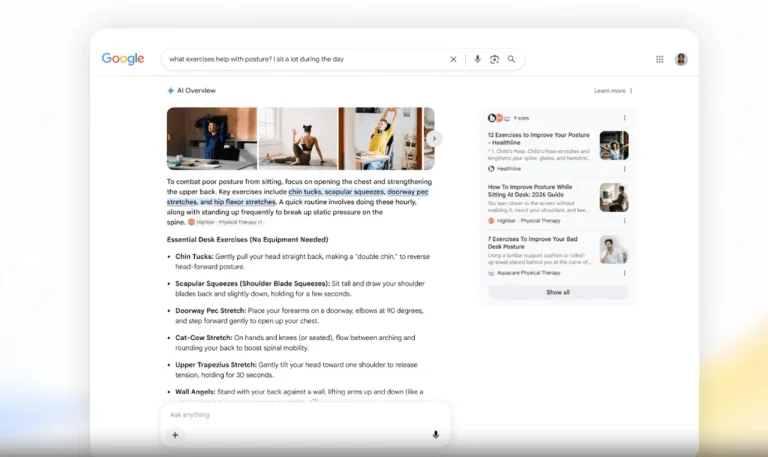This screenshot has width=768, height=457.
Task: Open second carousel image of woman twisting on floor
Action: (298, 139)
